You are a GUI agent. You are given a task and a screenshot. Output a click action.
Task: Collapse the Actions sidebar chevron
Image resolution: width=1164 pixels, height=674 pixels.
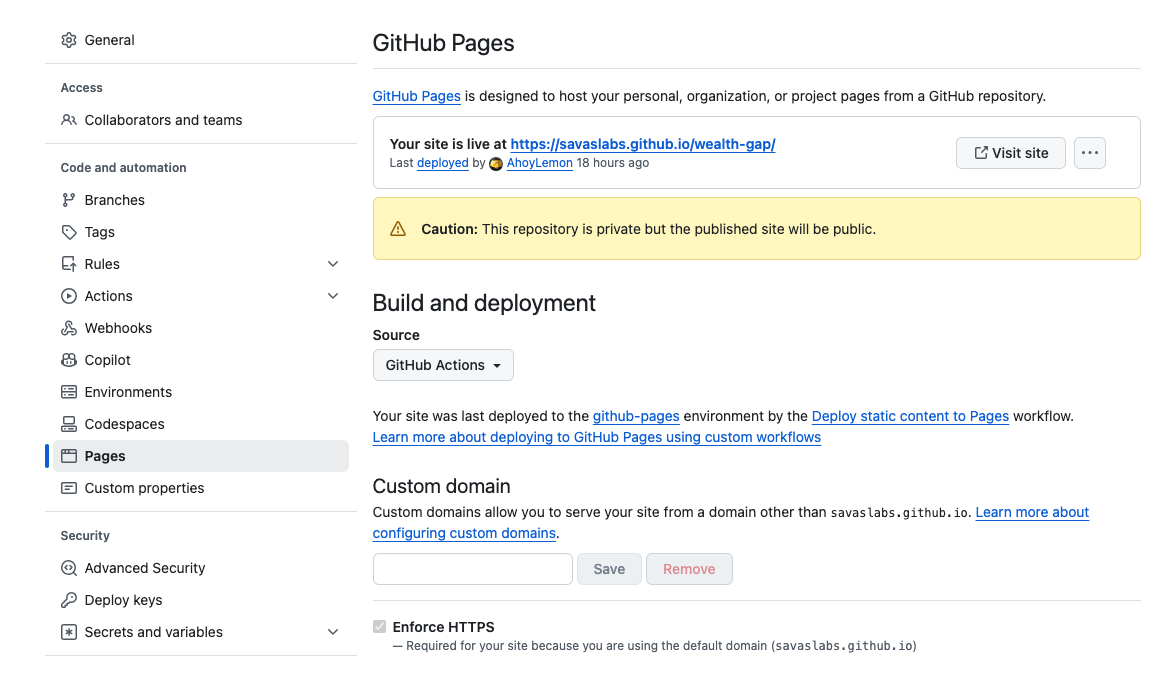[x=333, y=296]
